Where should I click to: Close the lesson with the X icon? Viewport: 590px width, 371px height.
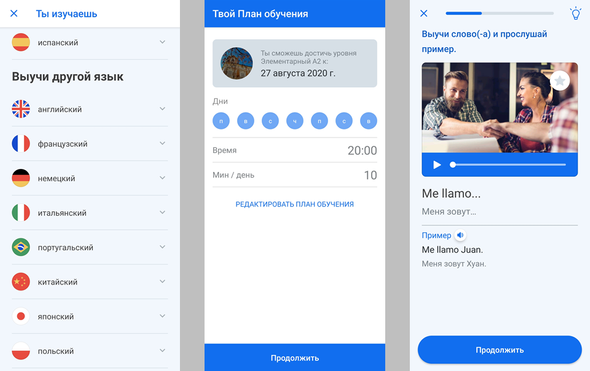(424, 14)
